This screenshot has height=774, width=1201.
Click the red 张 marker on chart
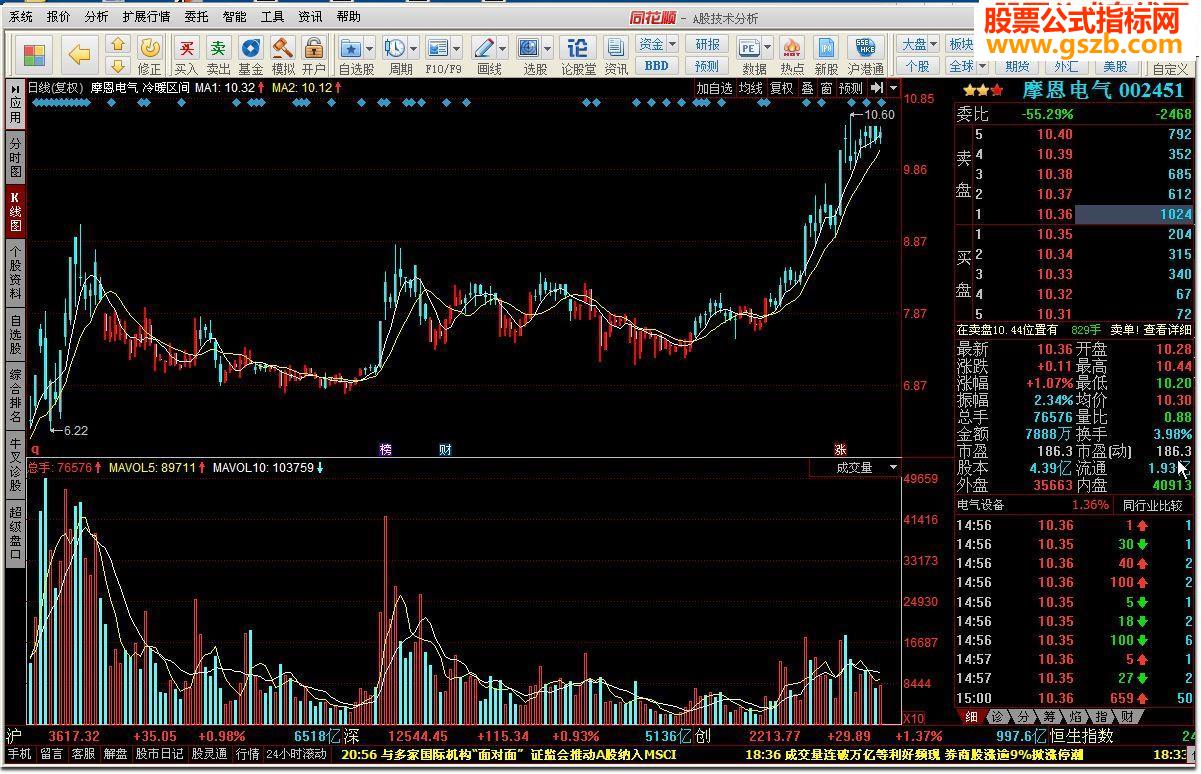pos(840,450)
